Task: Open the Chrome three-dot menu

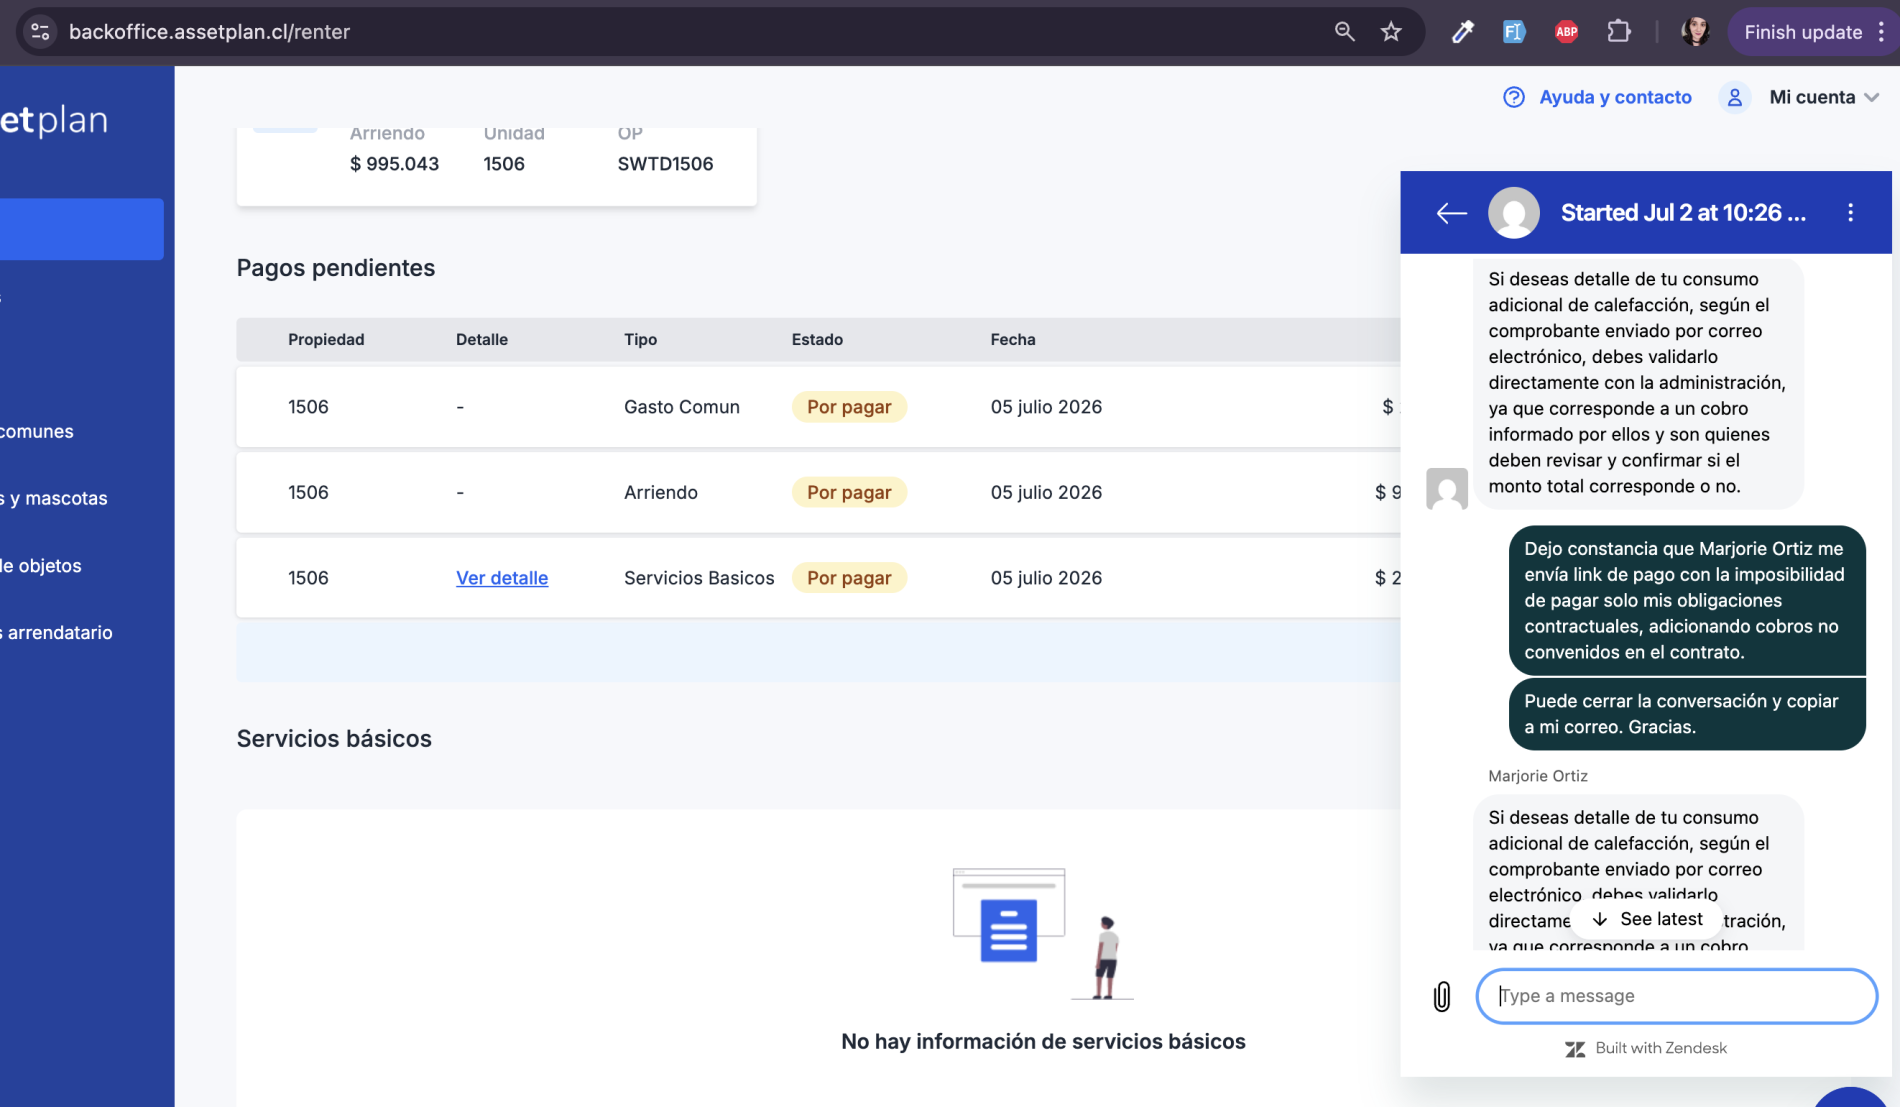Action: (x=1881, y=32)
